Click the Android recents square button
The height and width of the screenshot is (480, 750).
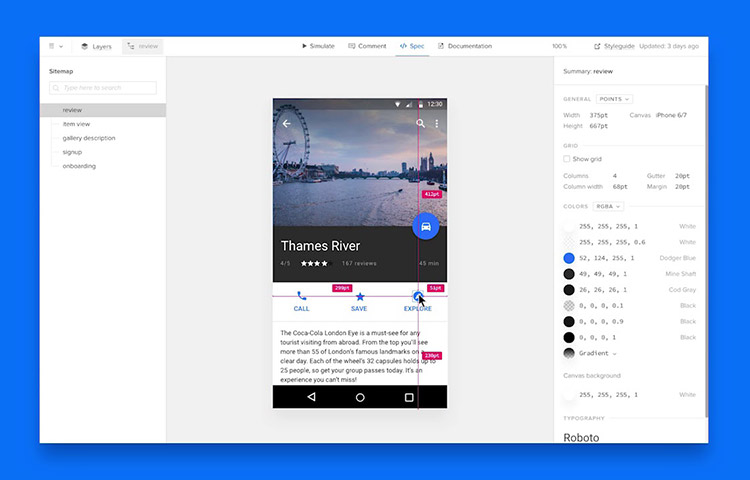point(409,397)
